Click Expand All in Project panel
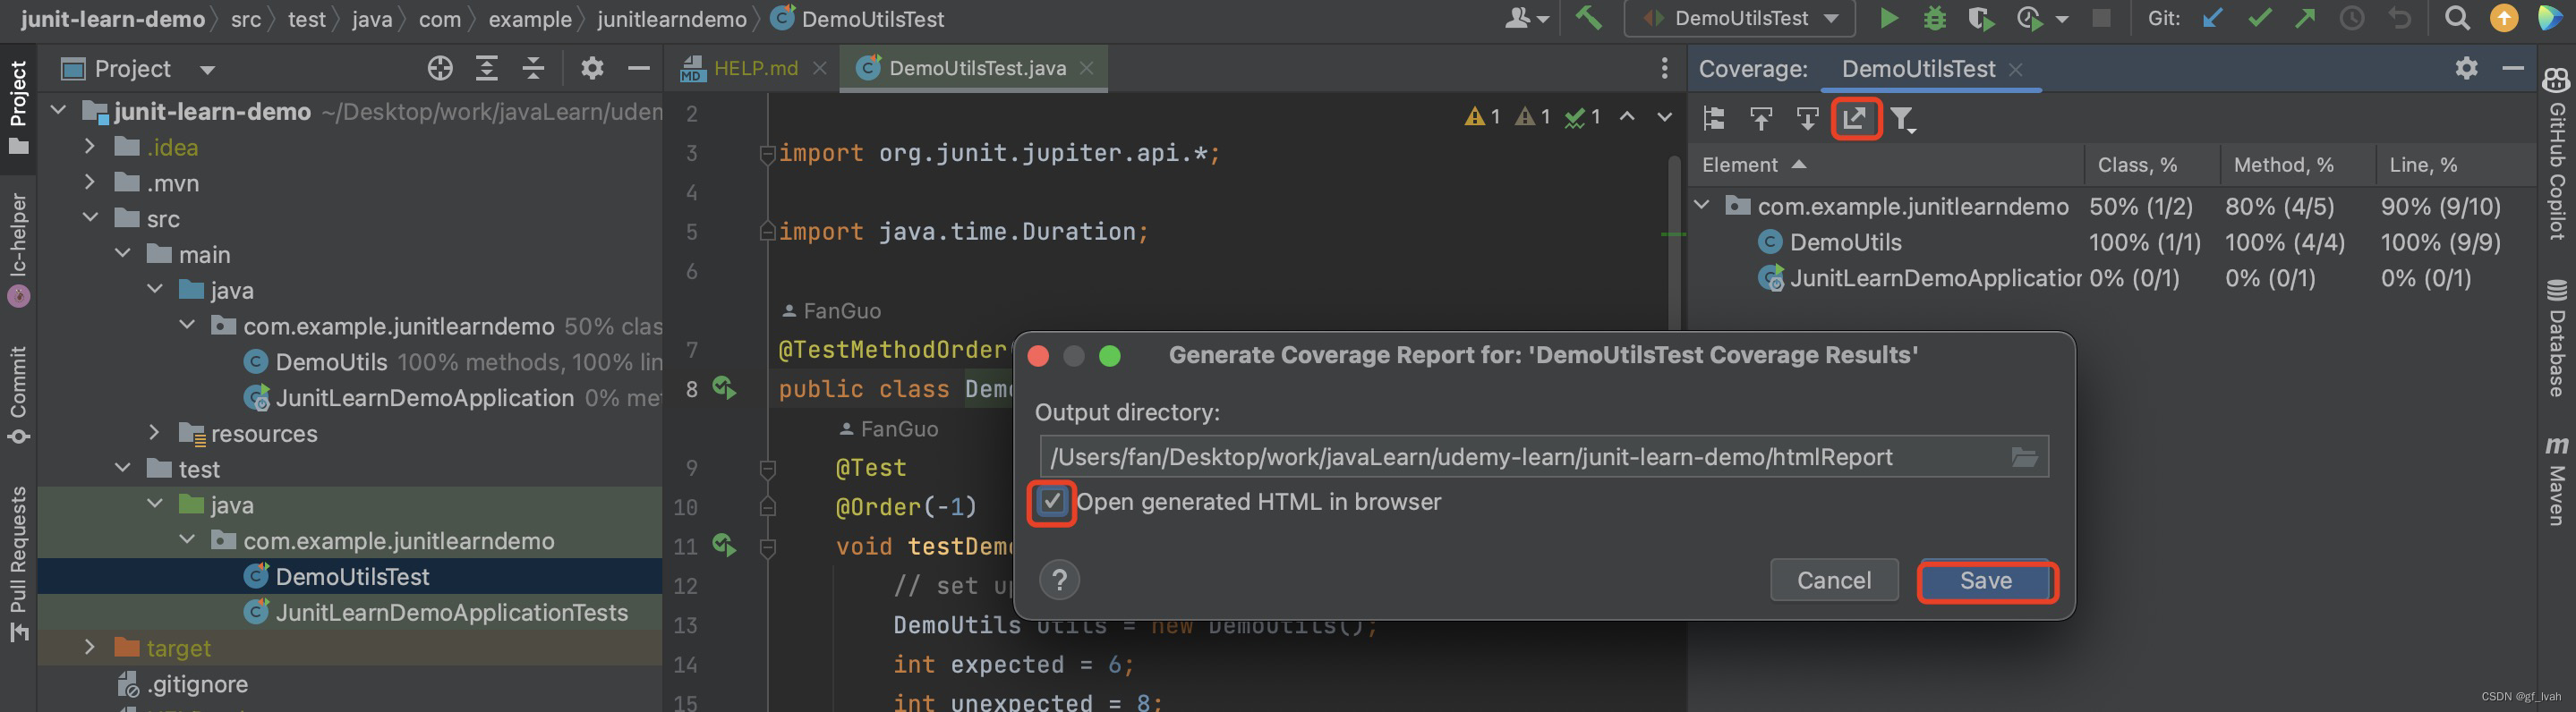This screenshot has height=712, width=2576. [487, 68]
